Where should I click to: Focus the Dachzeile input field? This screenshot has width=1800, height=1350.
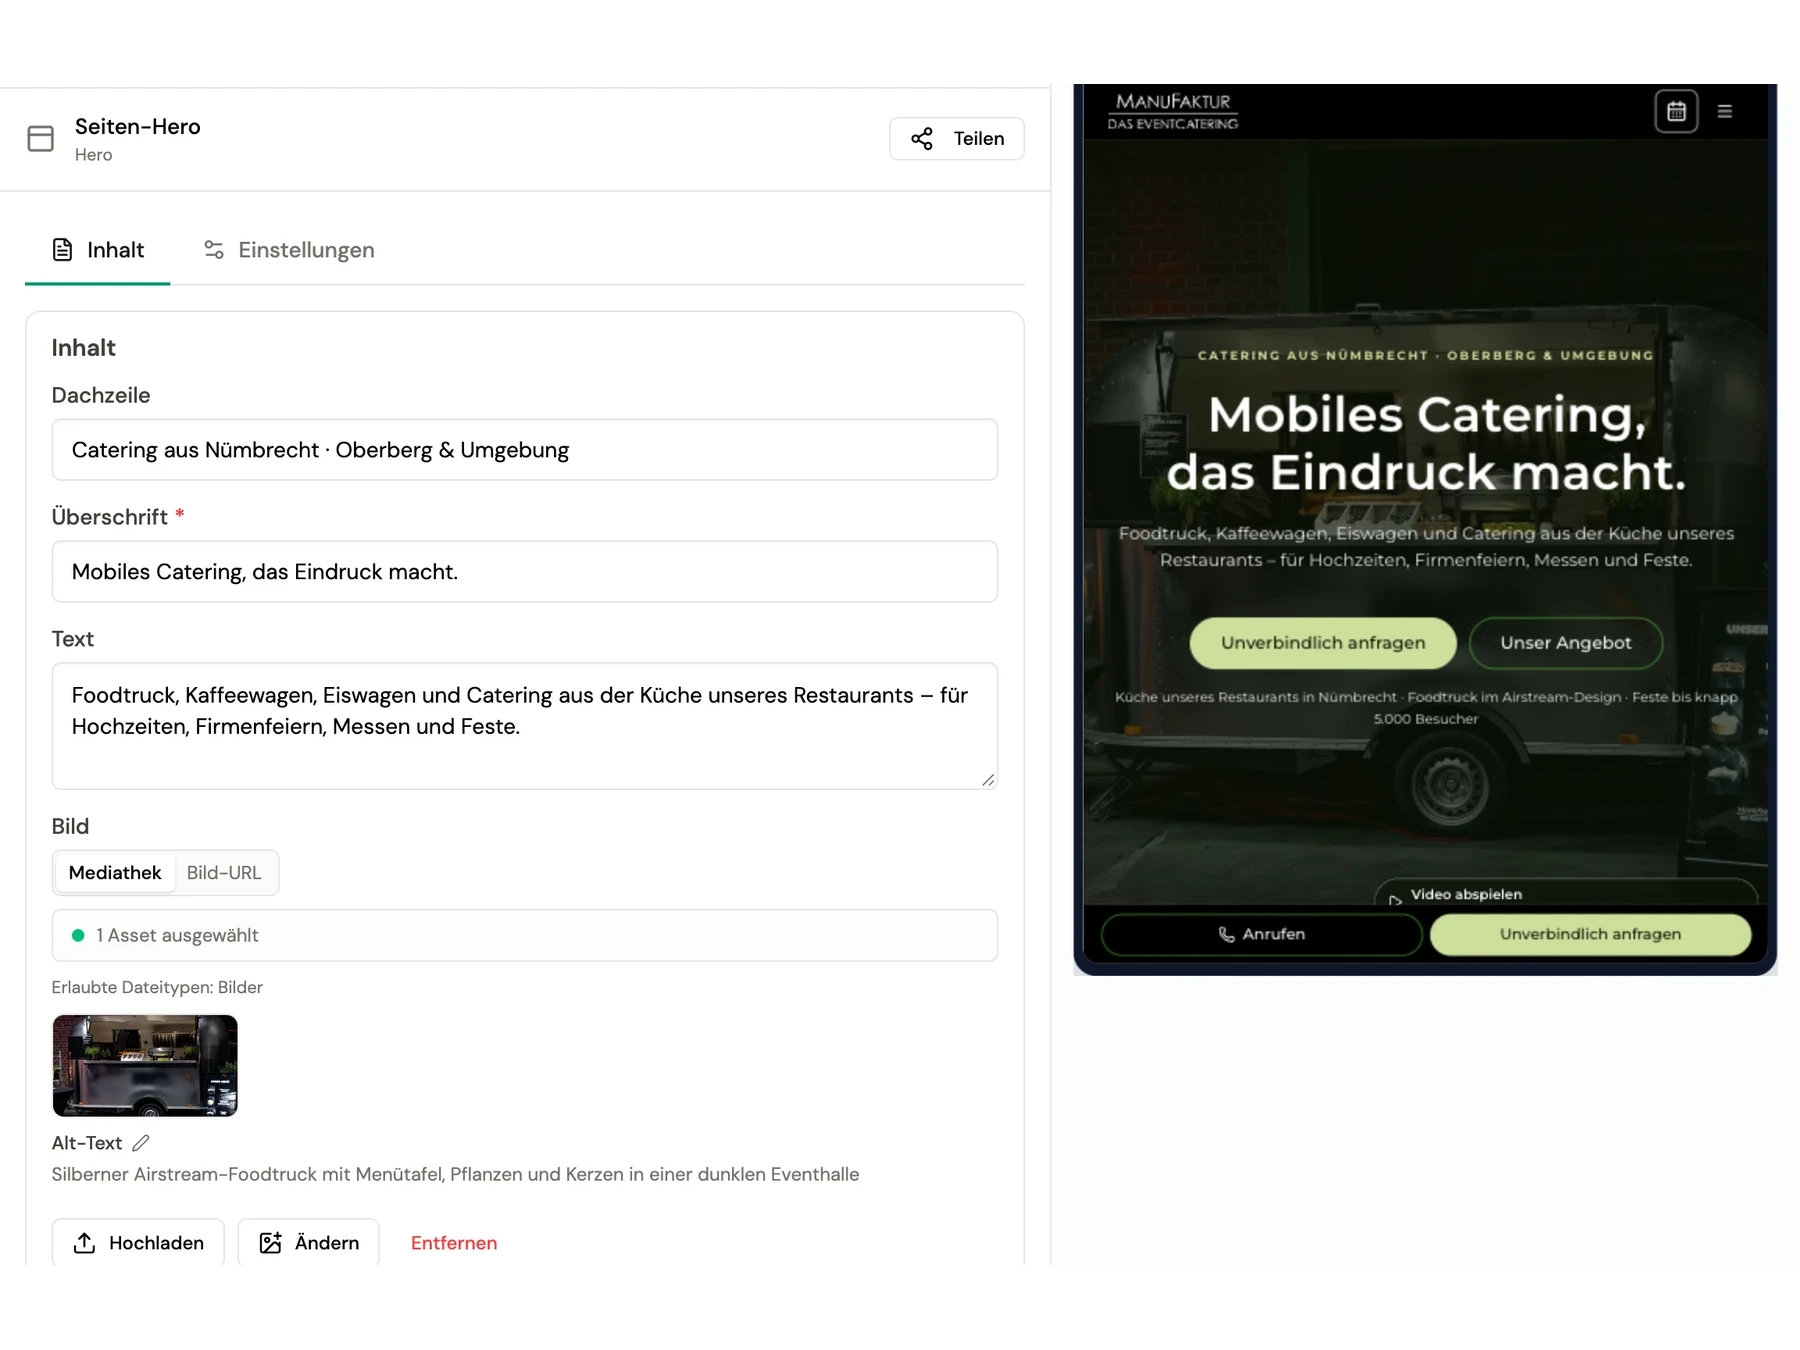click(524, 450)
